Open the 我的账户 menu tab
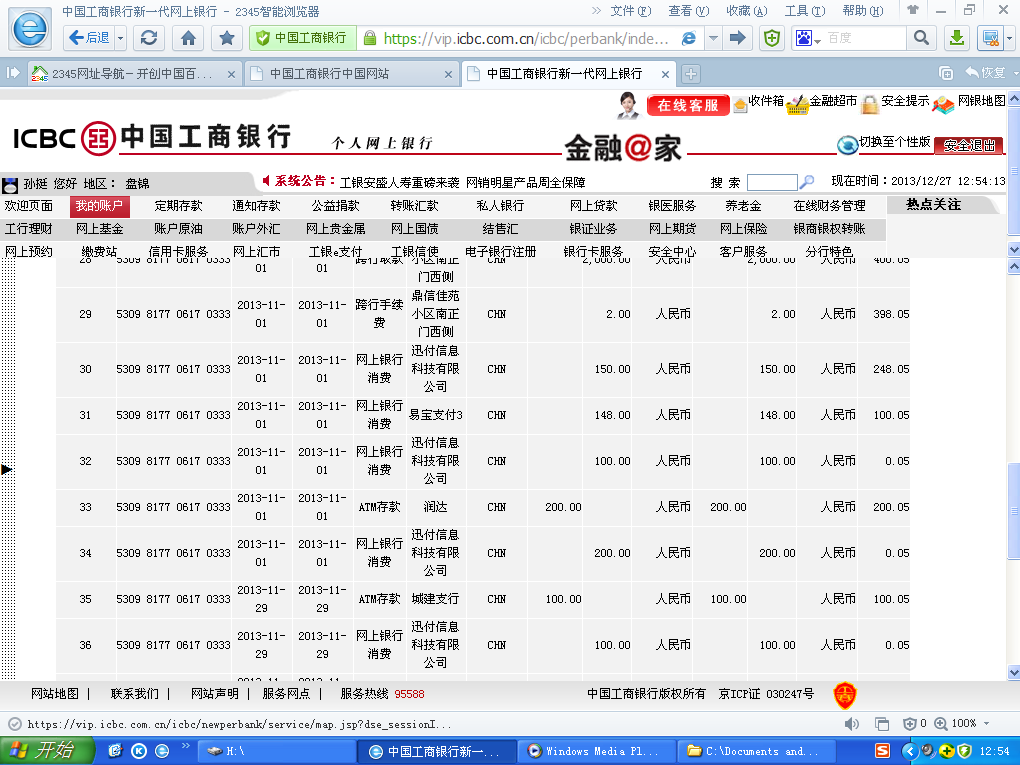1020x765 pixels. click(99, 205)
